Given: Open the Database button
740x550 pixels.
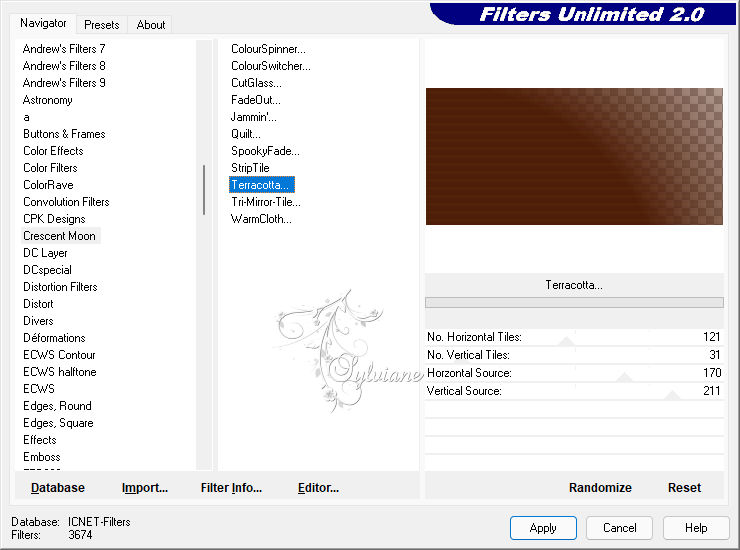Looking at the screenshot, I should (x=58, y=488).
